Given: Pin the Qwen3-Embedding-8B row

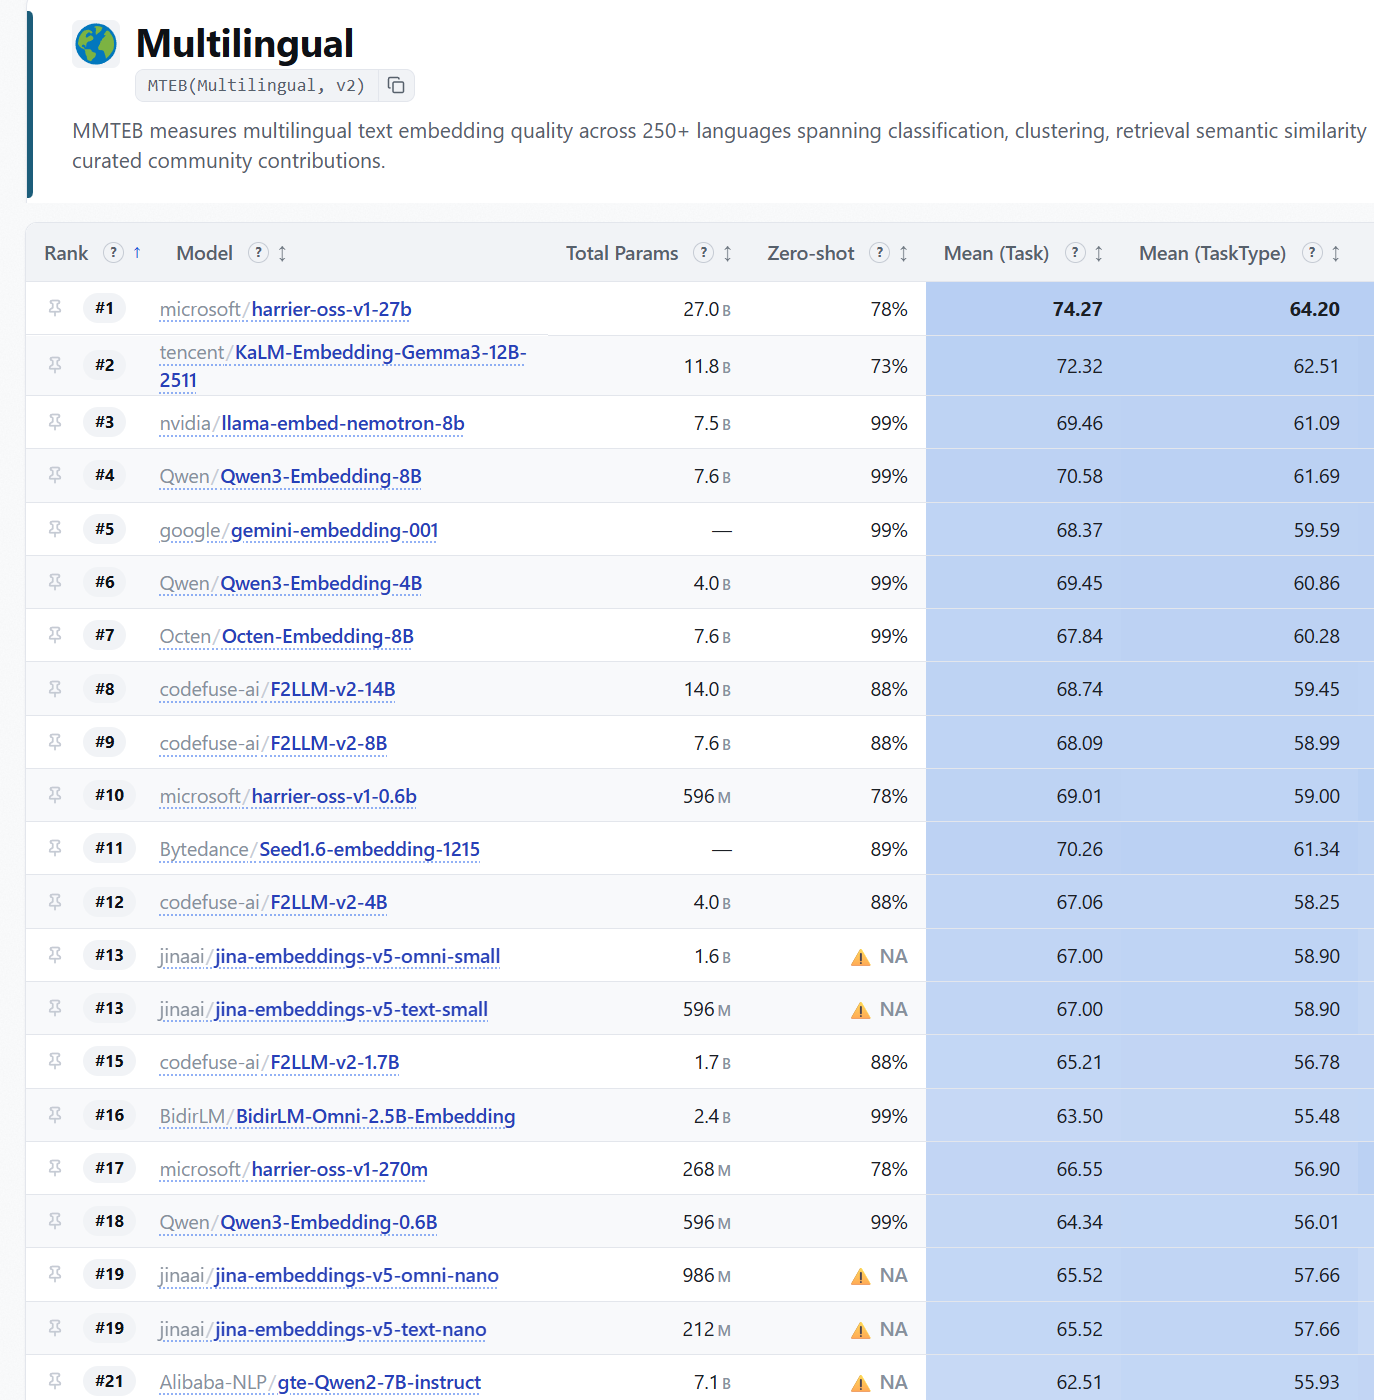Looking at the screenshot, I should 55,475.
